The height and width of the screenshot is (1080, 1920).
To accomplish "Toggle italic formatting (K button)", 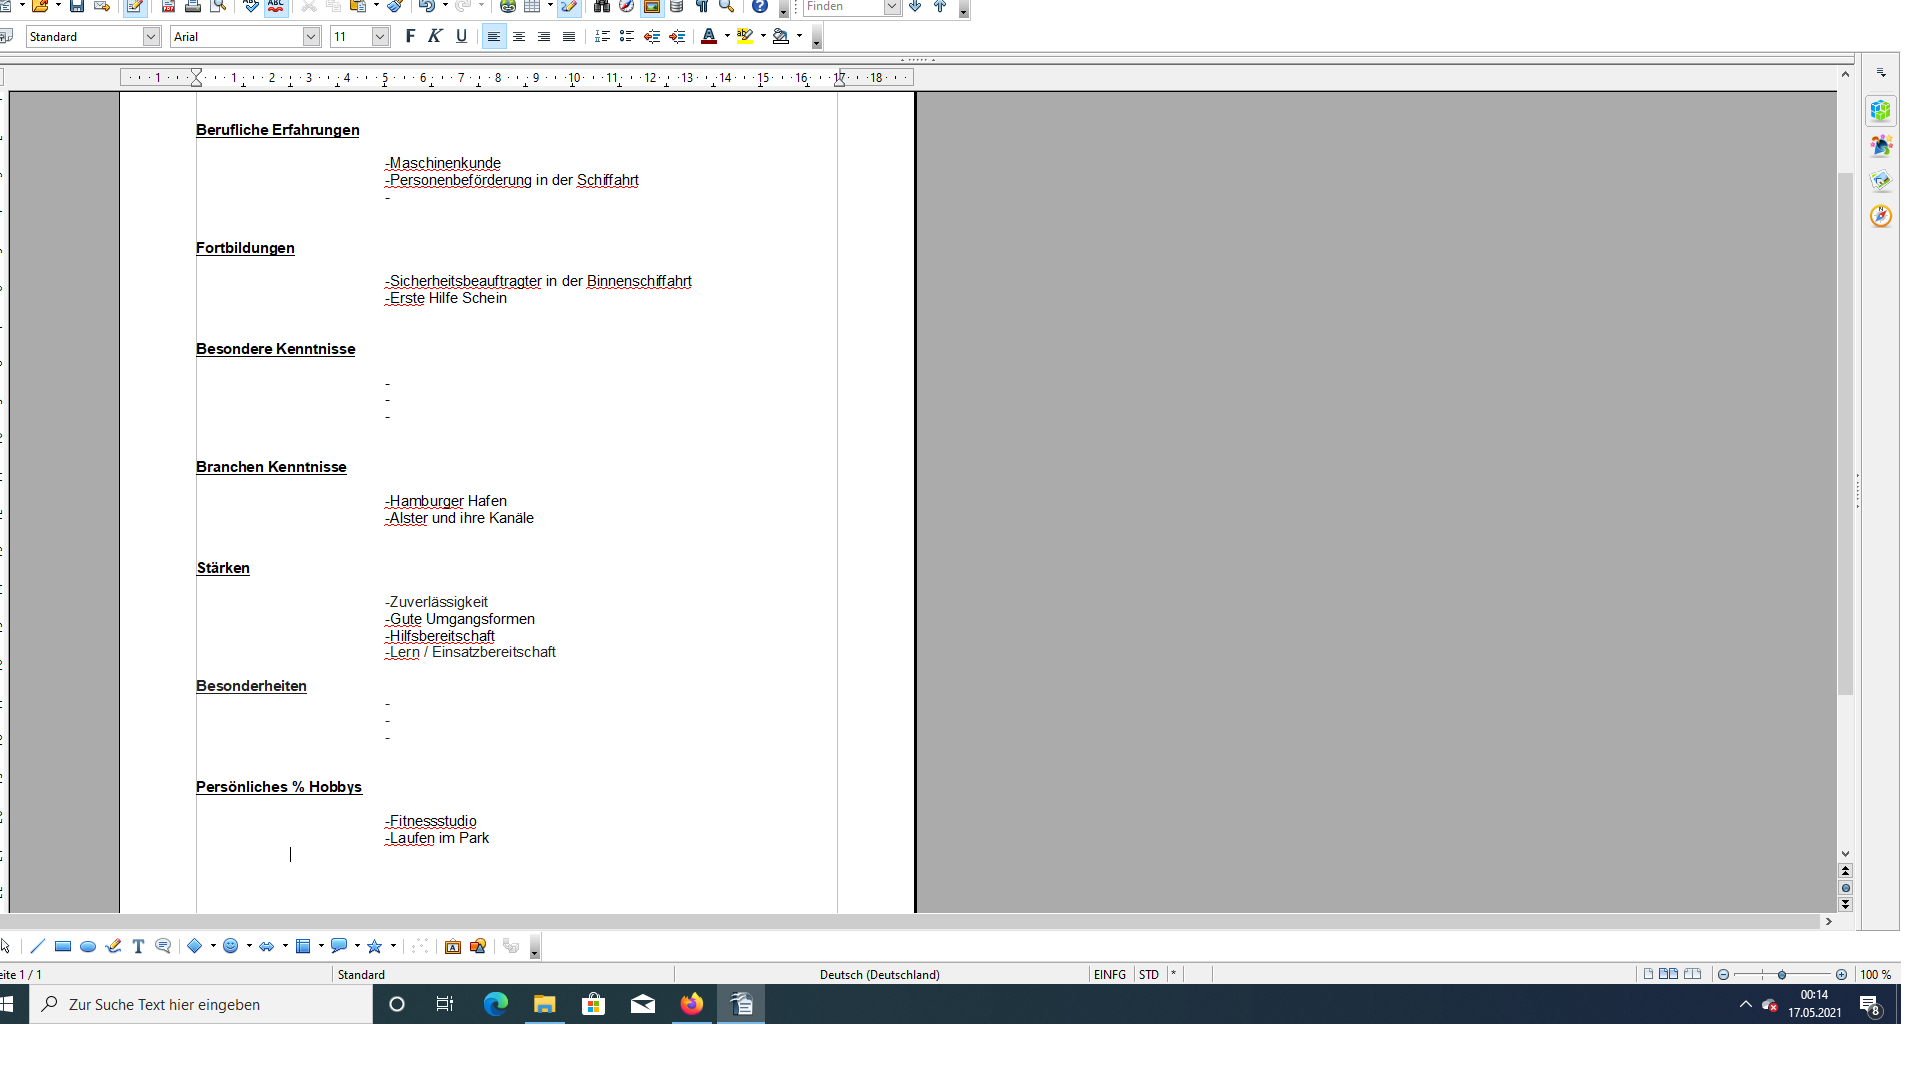I will click(435, 36).
